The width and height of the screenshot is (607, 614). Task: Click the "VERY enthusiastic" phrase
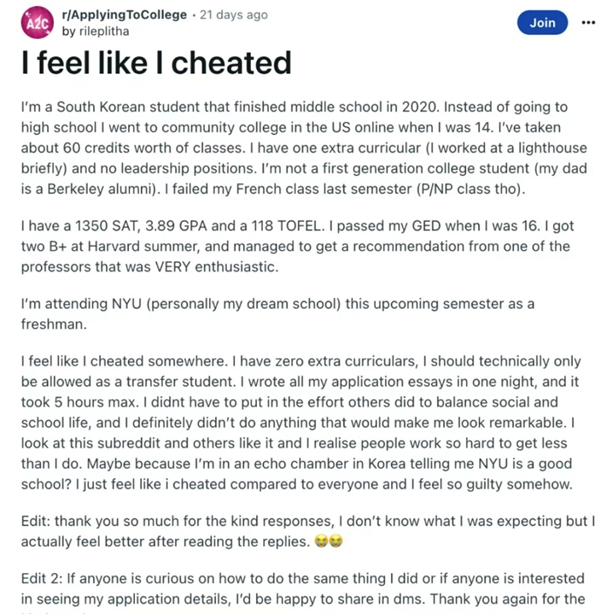point(217,267)
